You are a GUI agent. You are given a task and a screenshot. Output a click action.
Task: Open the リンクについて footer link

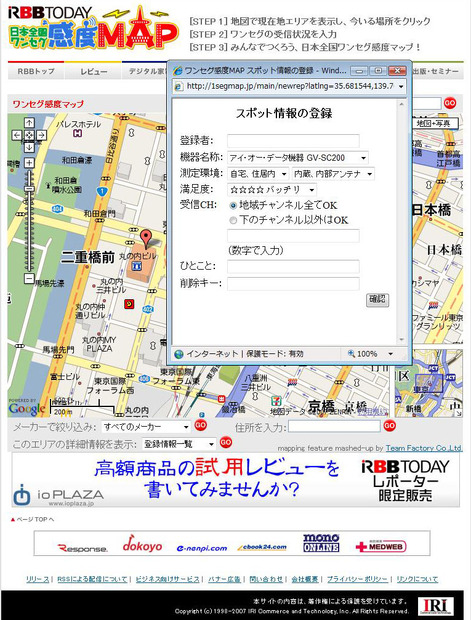417,579
